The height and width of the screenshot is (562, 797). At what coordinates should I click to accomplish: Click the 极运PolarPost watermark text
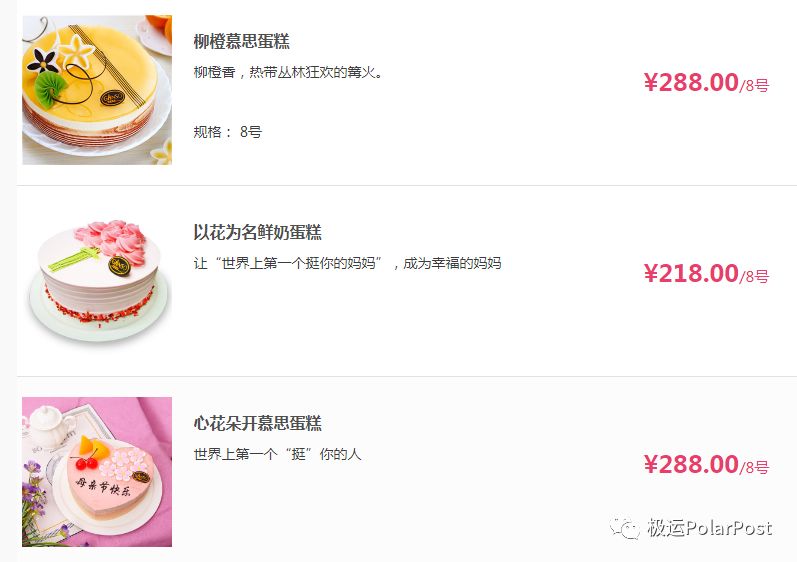click(710, 528)
